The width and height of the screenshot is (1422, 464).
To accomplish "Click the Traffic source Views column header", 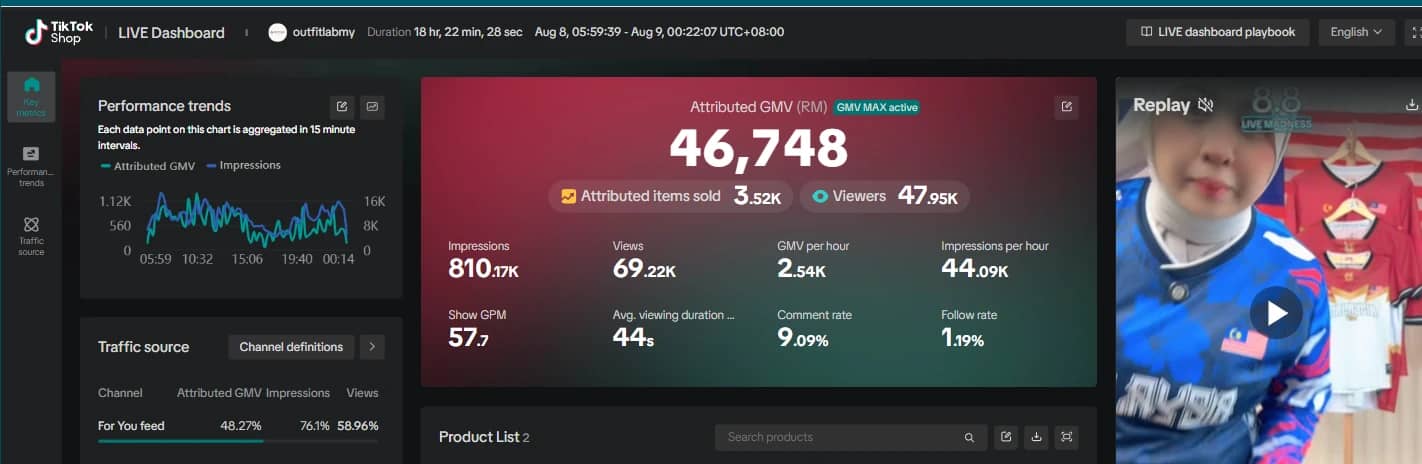I will [362, 393].
